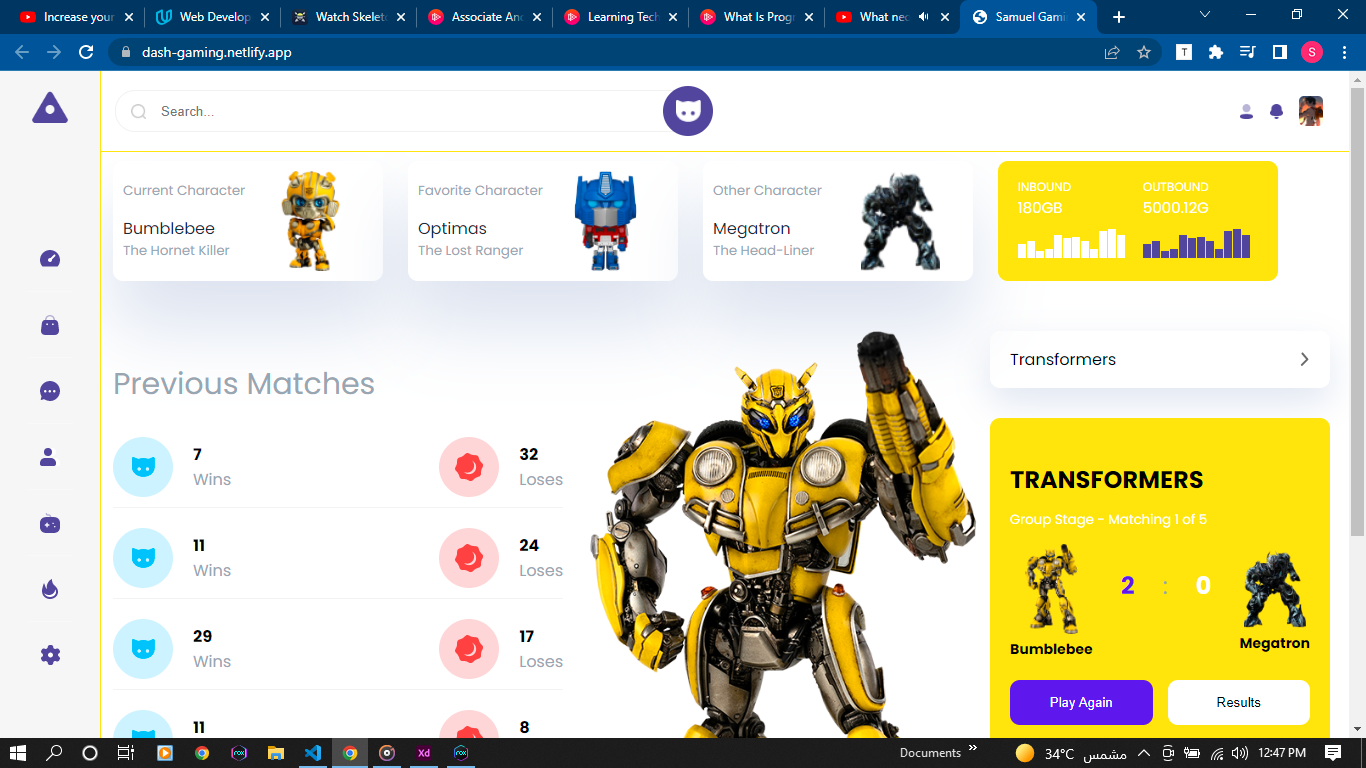Open Visual Studio Code from taskbar
The height and width of the screenshot is (768, 1366).
coord(312,753)
